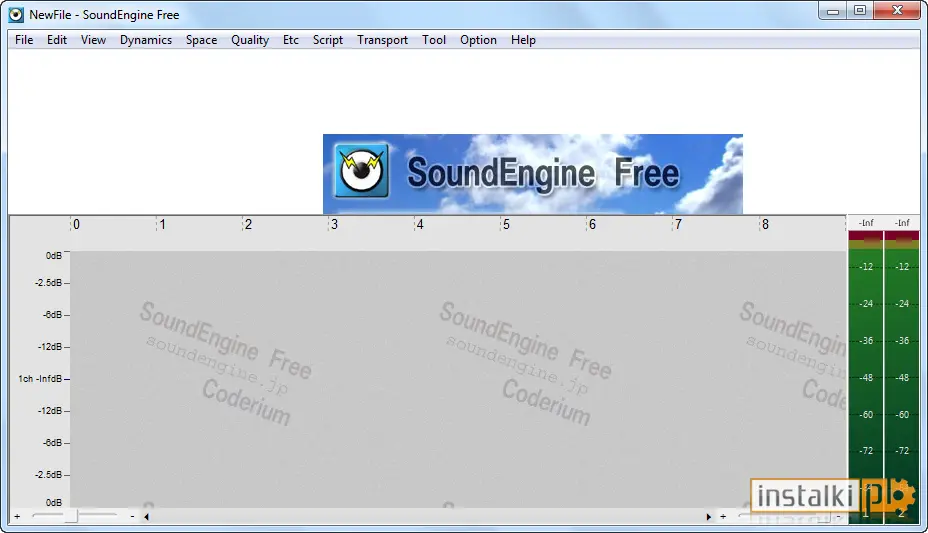928x533 pixels.
Task: Click the upper '-6dB' scale label
Action: point(52,315)
